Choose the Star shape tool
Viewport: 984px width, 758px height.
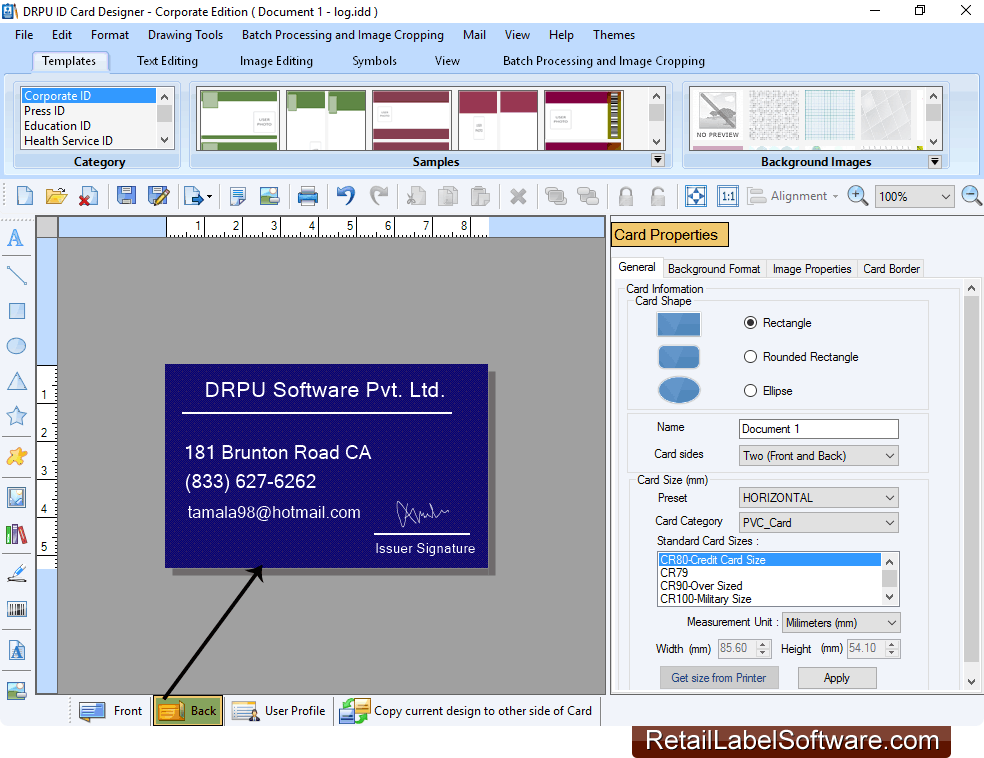[16, 418]
